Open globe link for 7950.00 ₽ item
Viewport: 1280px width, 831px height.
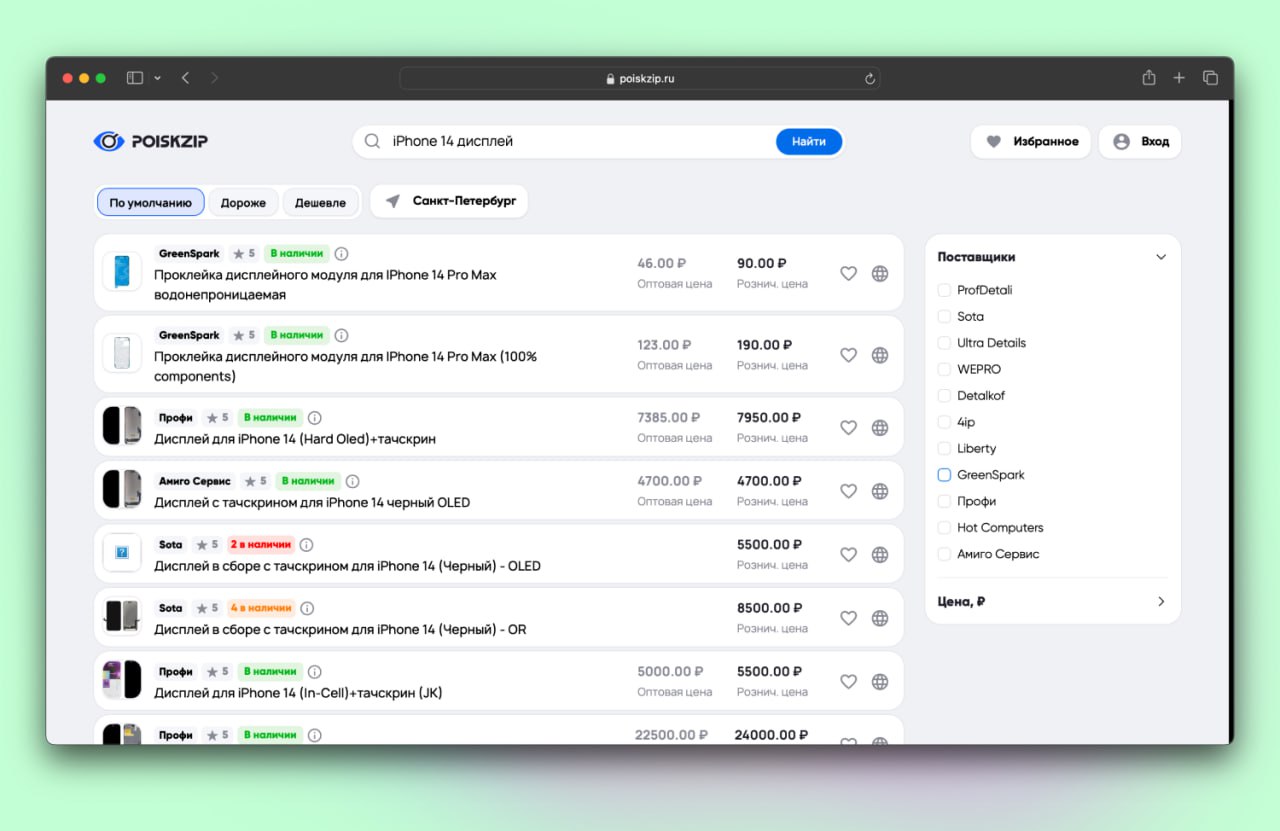point(880,427)
